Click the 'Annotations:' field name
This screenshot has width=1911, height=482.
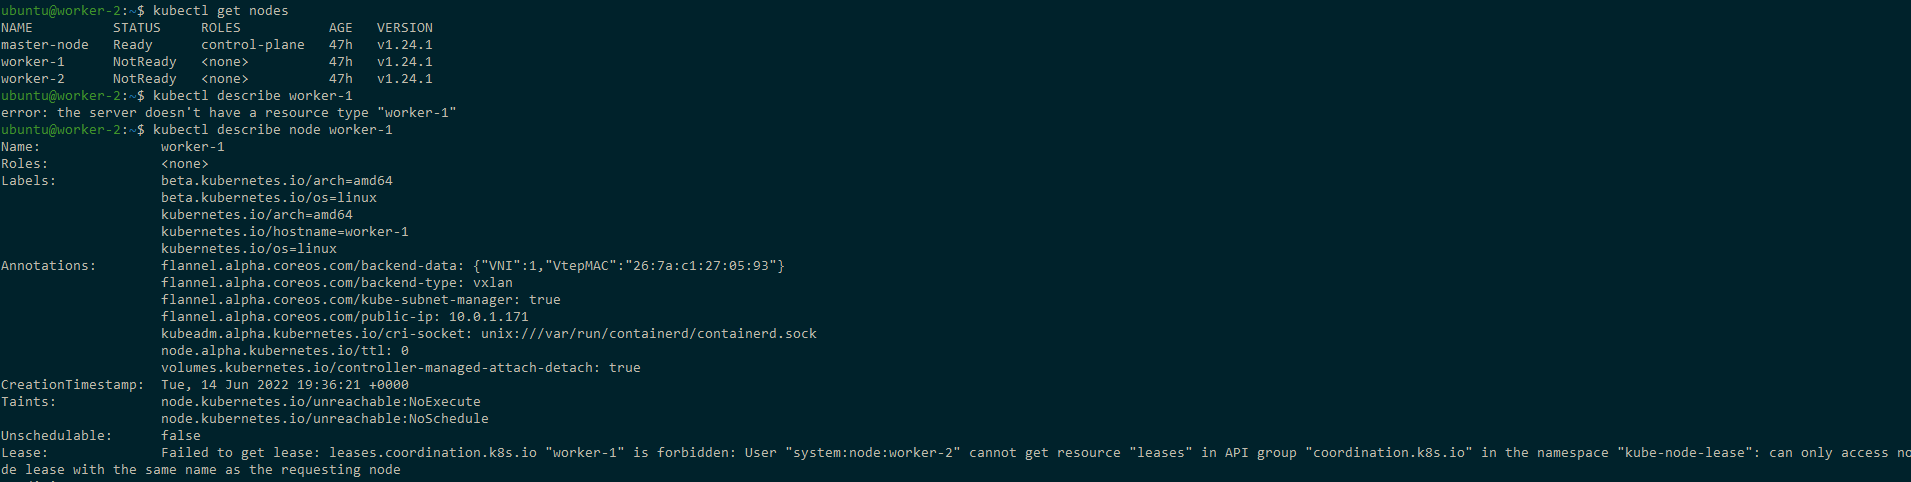coord(49,266)
